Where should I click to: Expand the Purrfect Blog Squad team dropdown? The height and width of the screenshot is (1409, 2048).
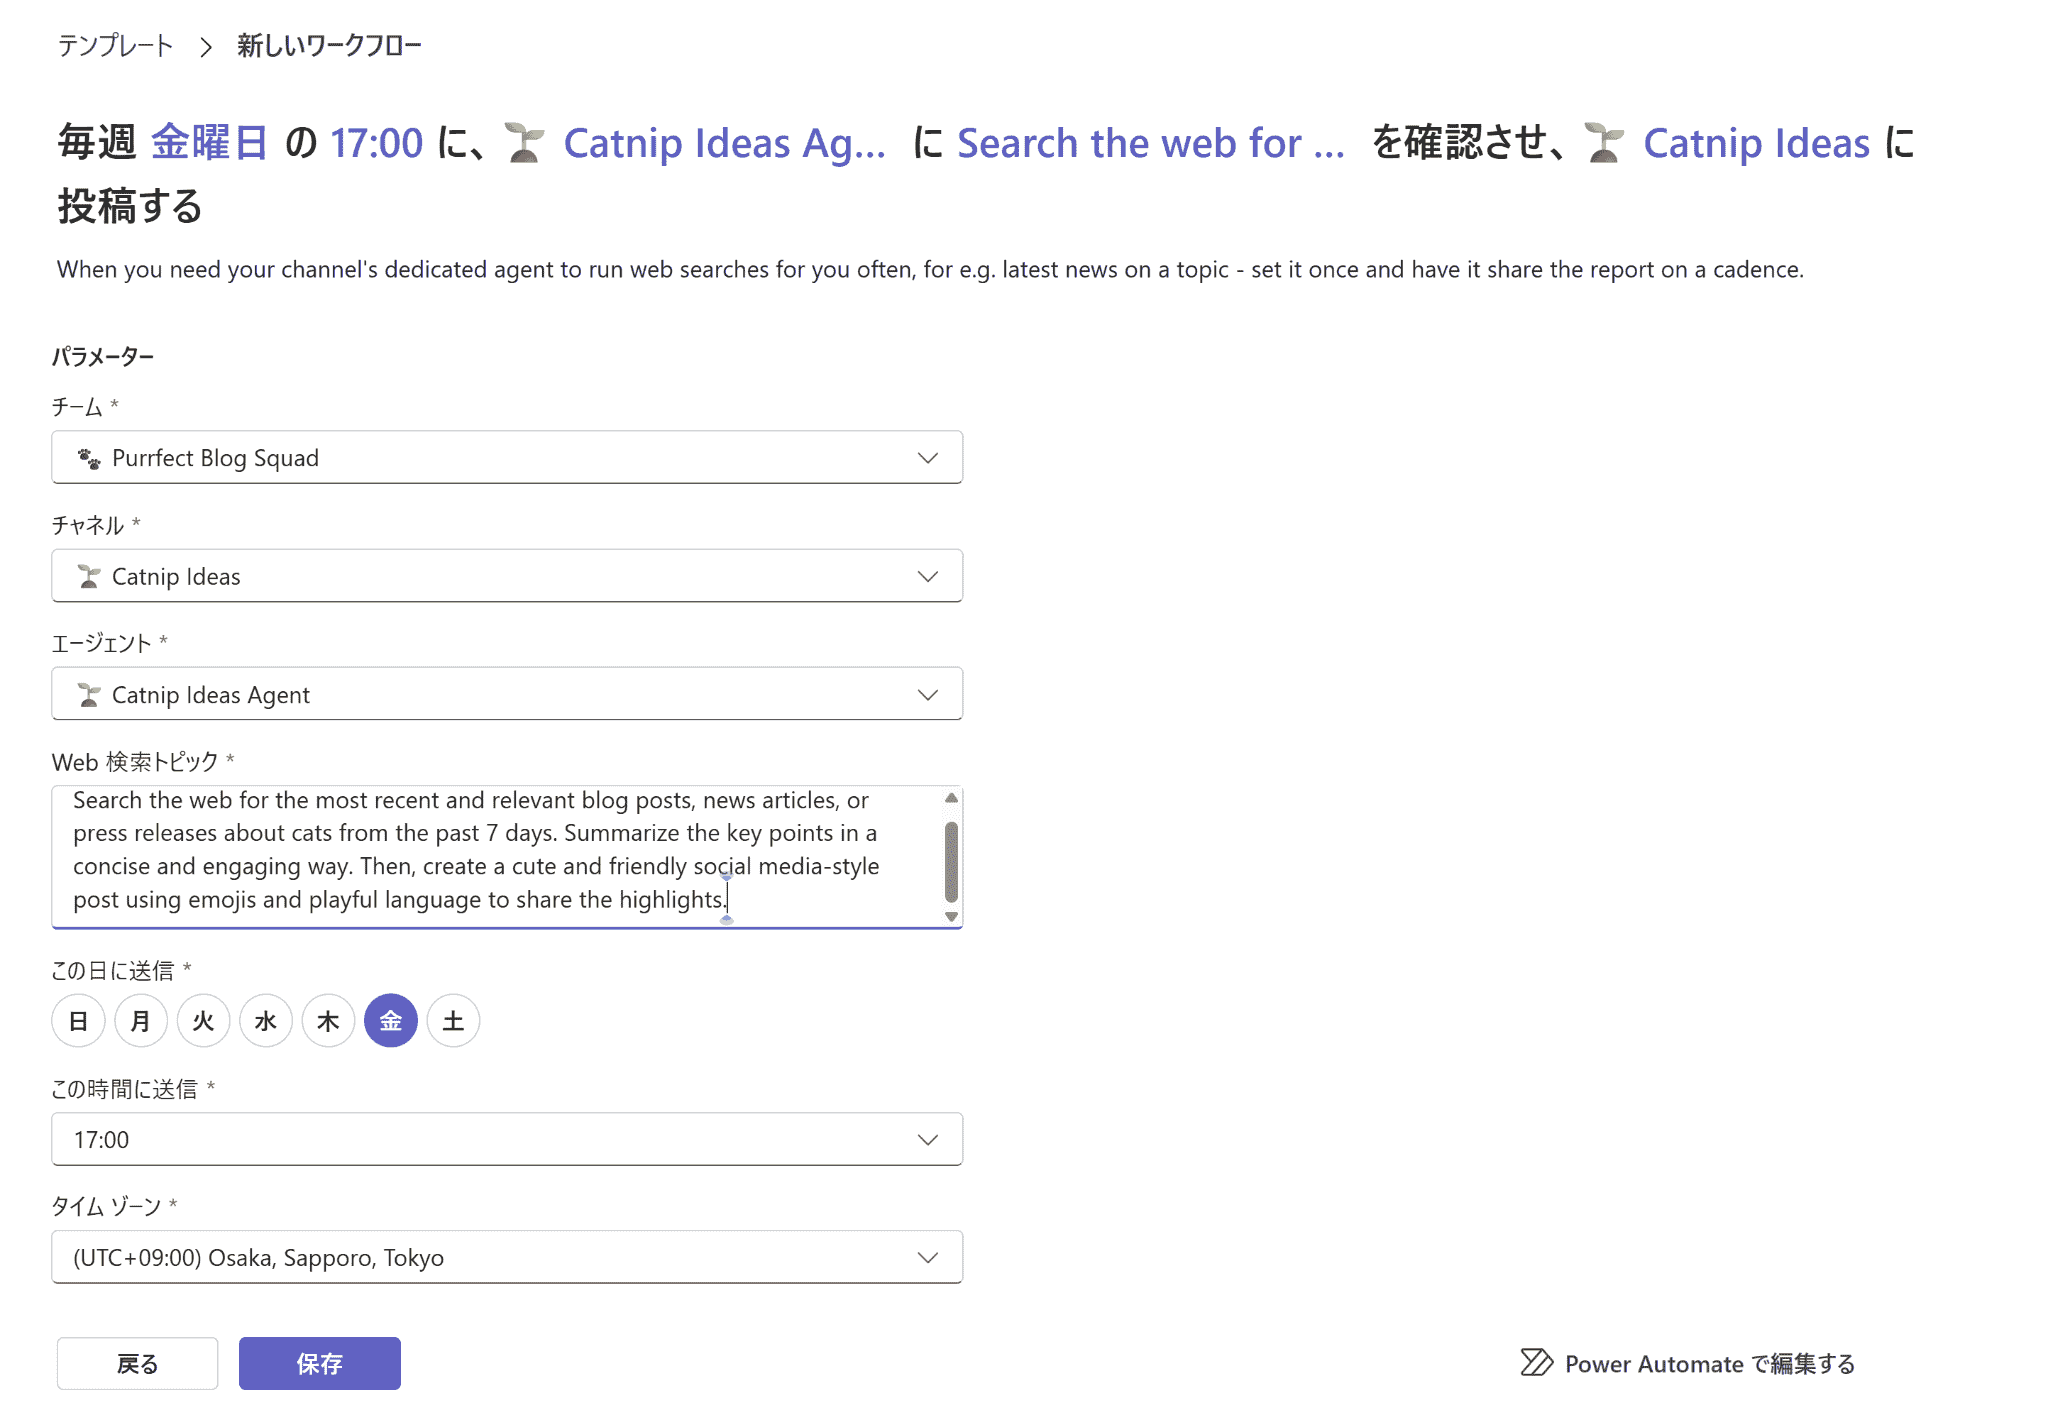tap(507, 458)
